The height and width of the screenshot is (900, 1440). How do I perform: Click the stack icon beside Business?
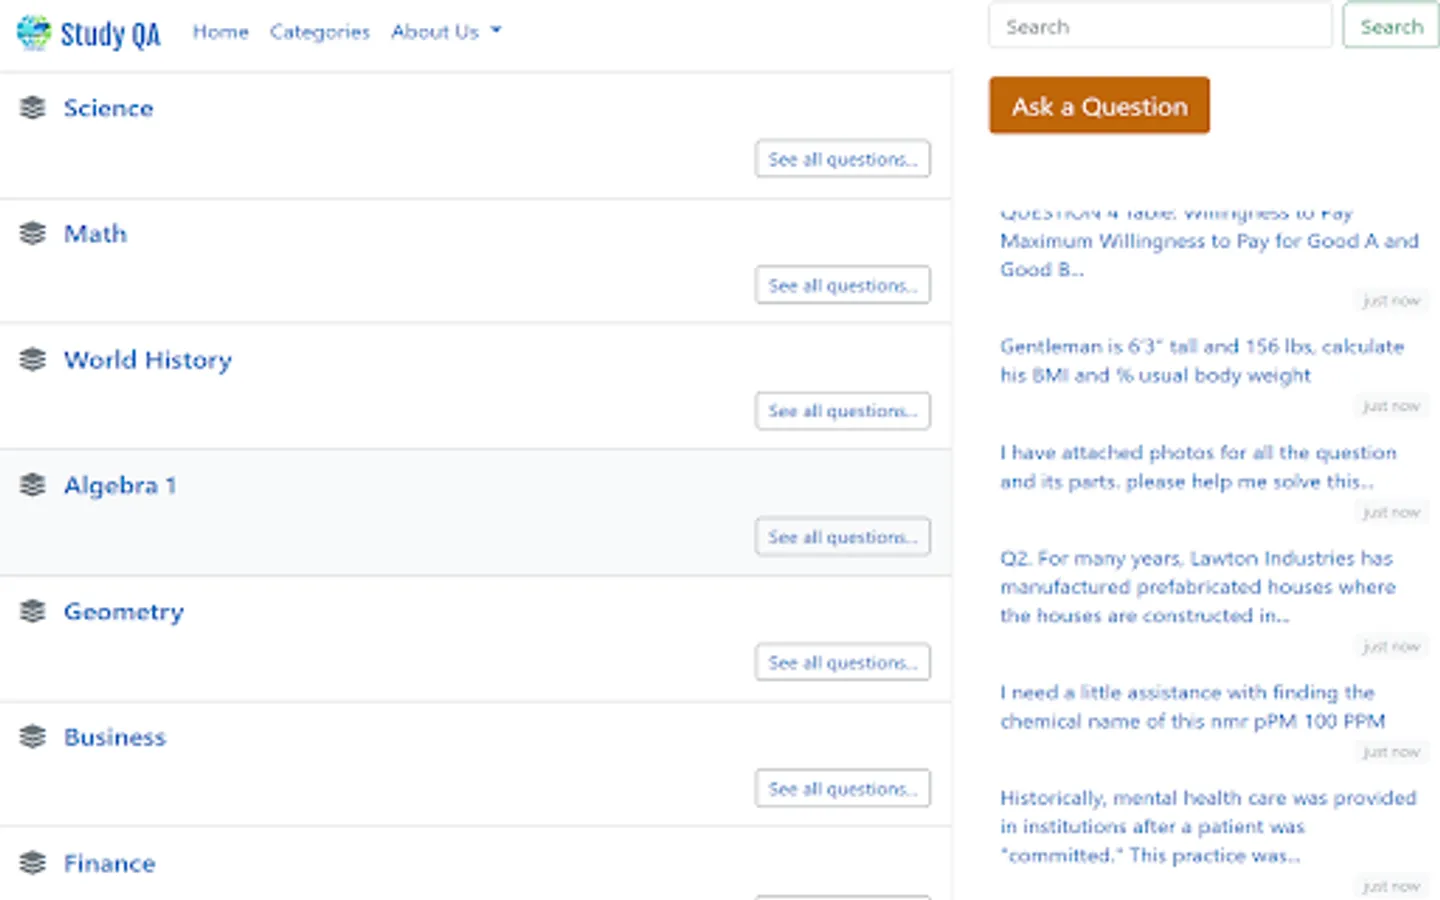(x=33, y=737)
